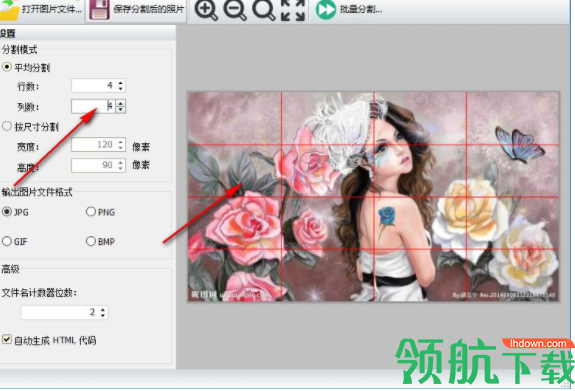Click the 打开图片文件... button label
This screenshot has width=575, height=391.
pyautogui.click(x=52, y=9)
